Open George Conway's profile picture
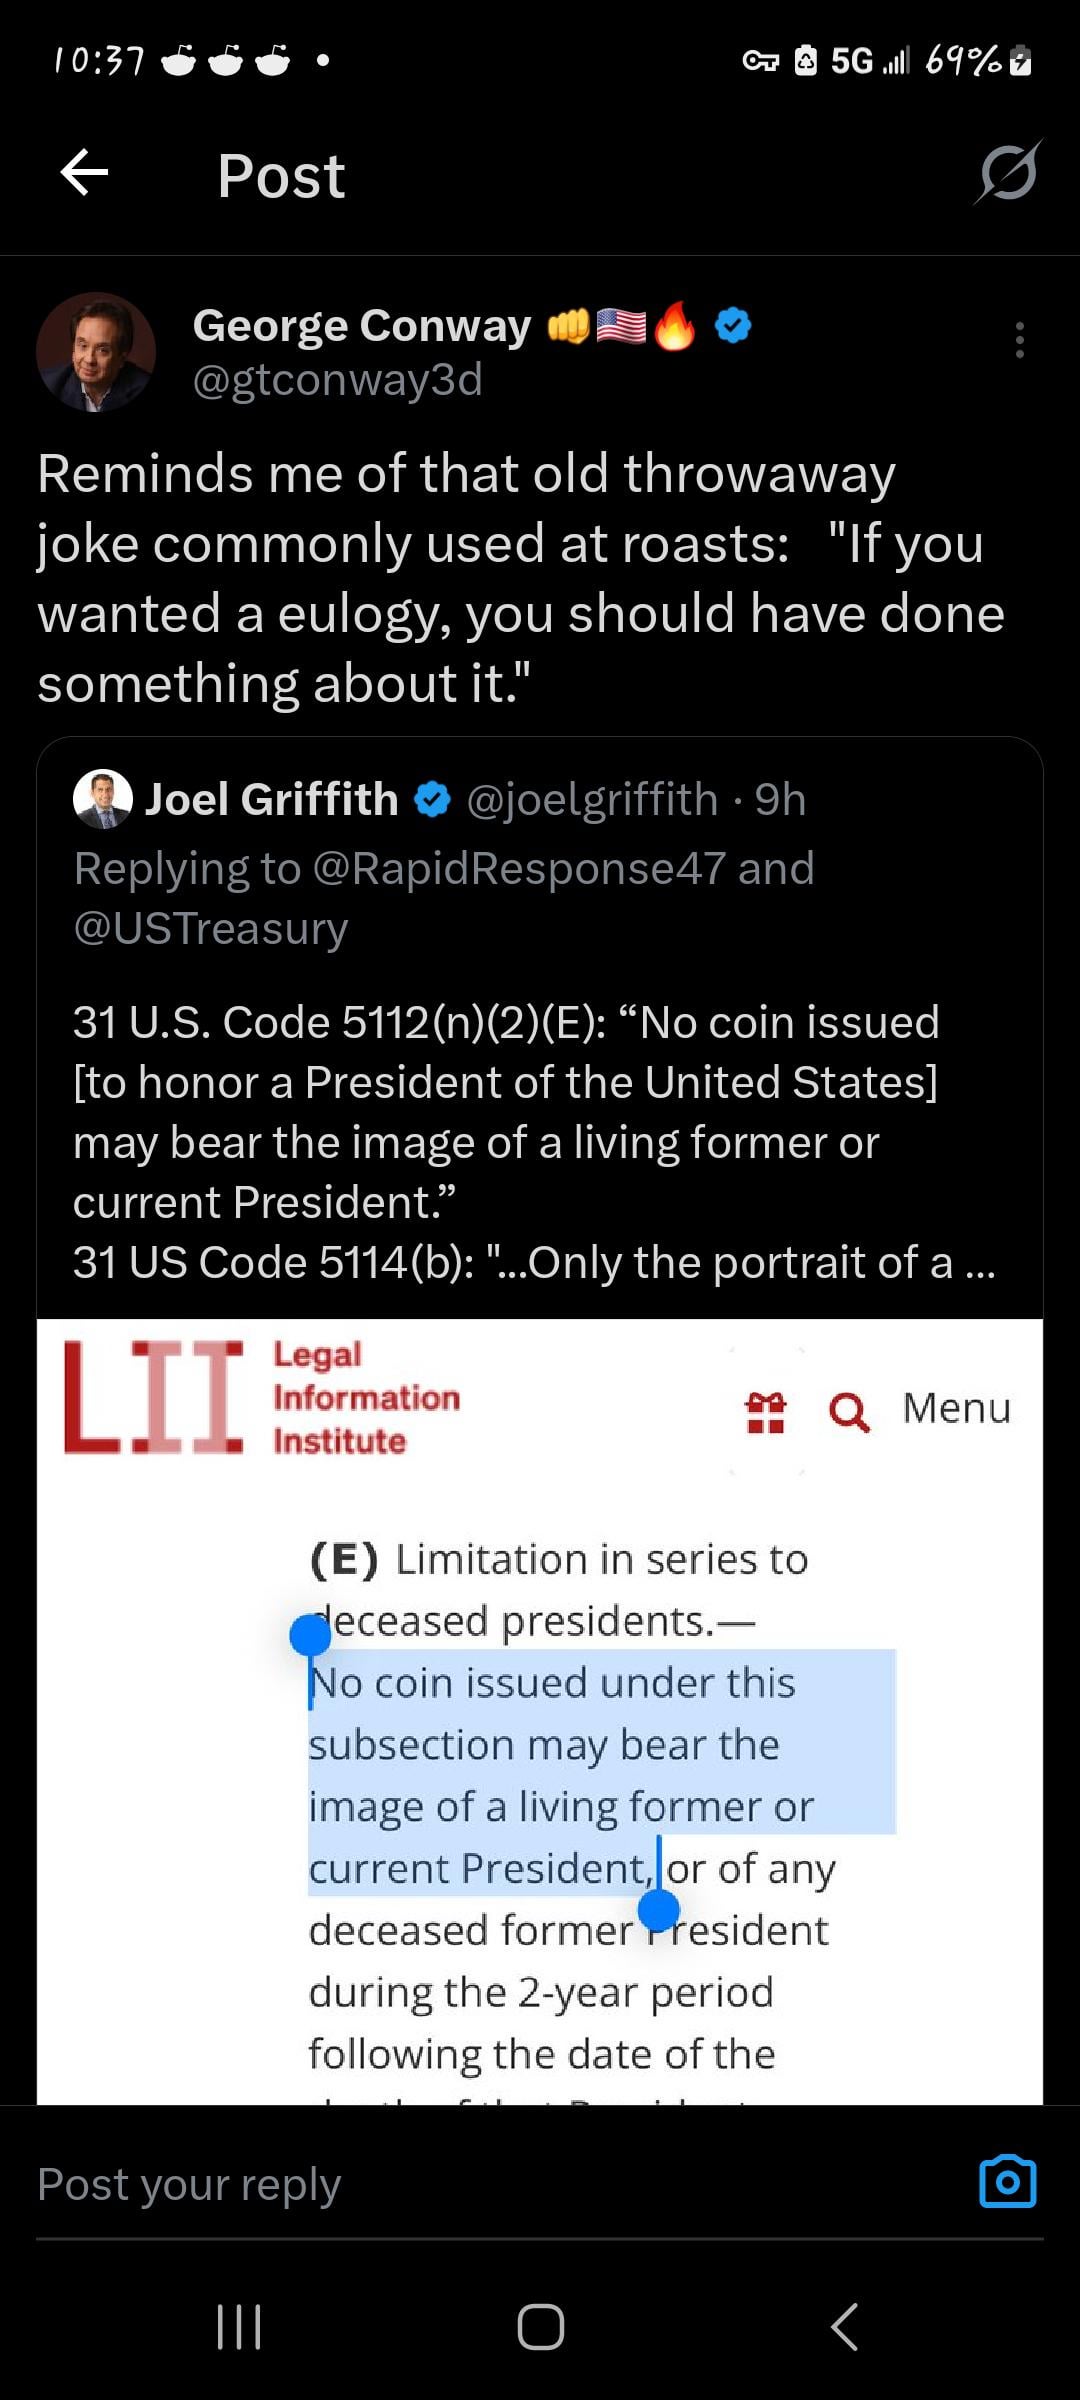The image size is (1080, 2400). (96, 352)
